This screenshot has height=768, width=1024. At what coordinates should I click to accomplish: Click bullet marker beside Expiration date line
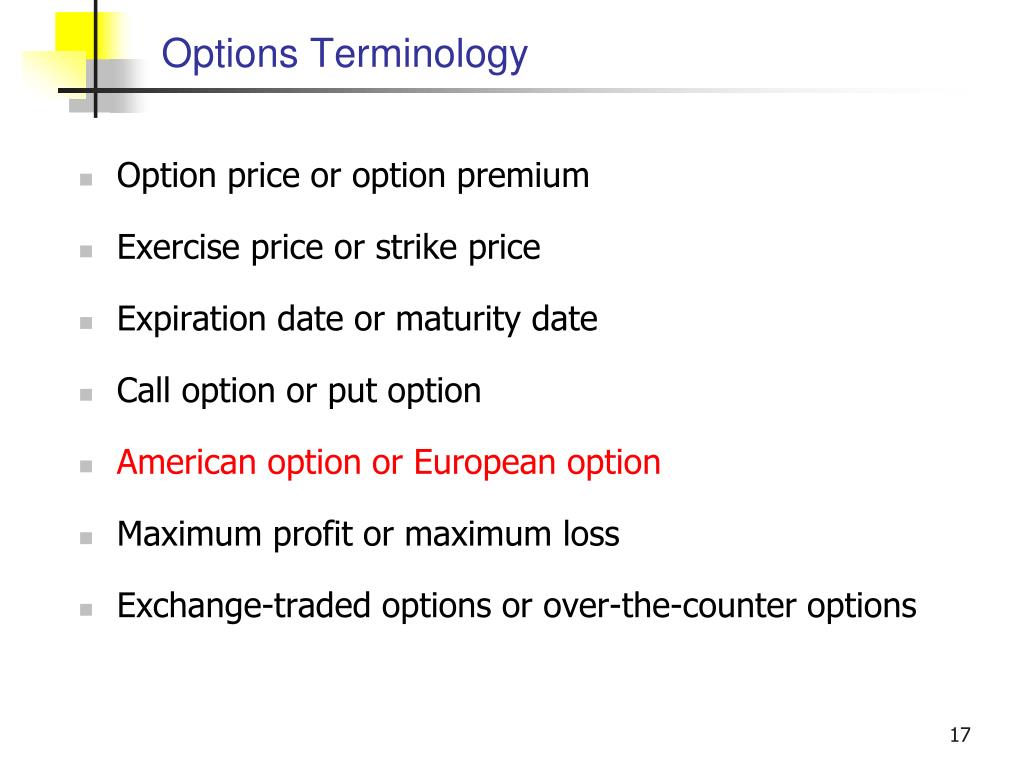point(86,323)
